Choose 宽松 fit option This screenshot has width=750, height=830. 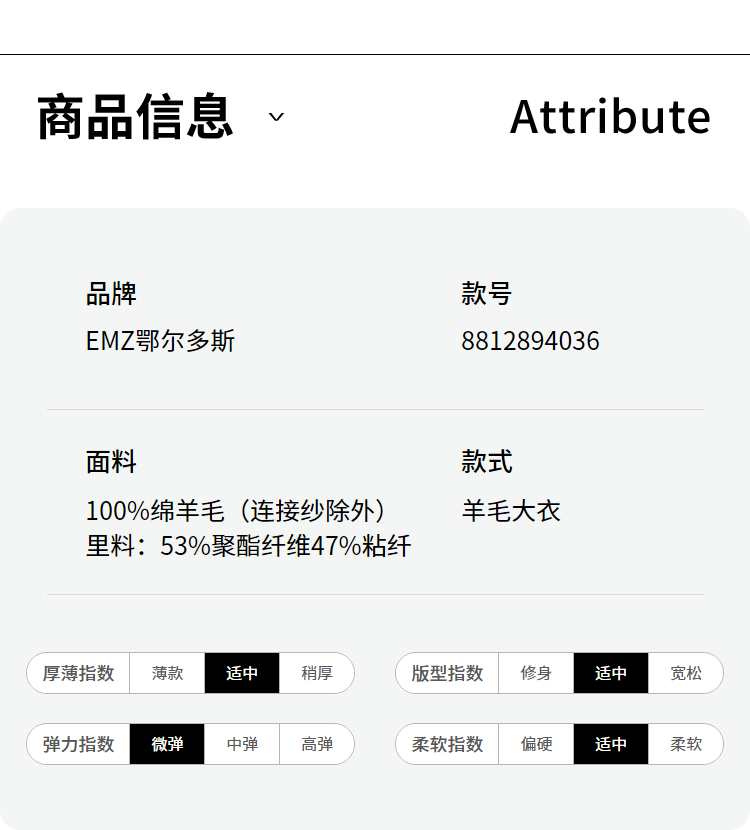pos(685,673)
